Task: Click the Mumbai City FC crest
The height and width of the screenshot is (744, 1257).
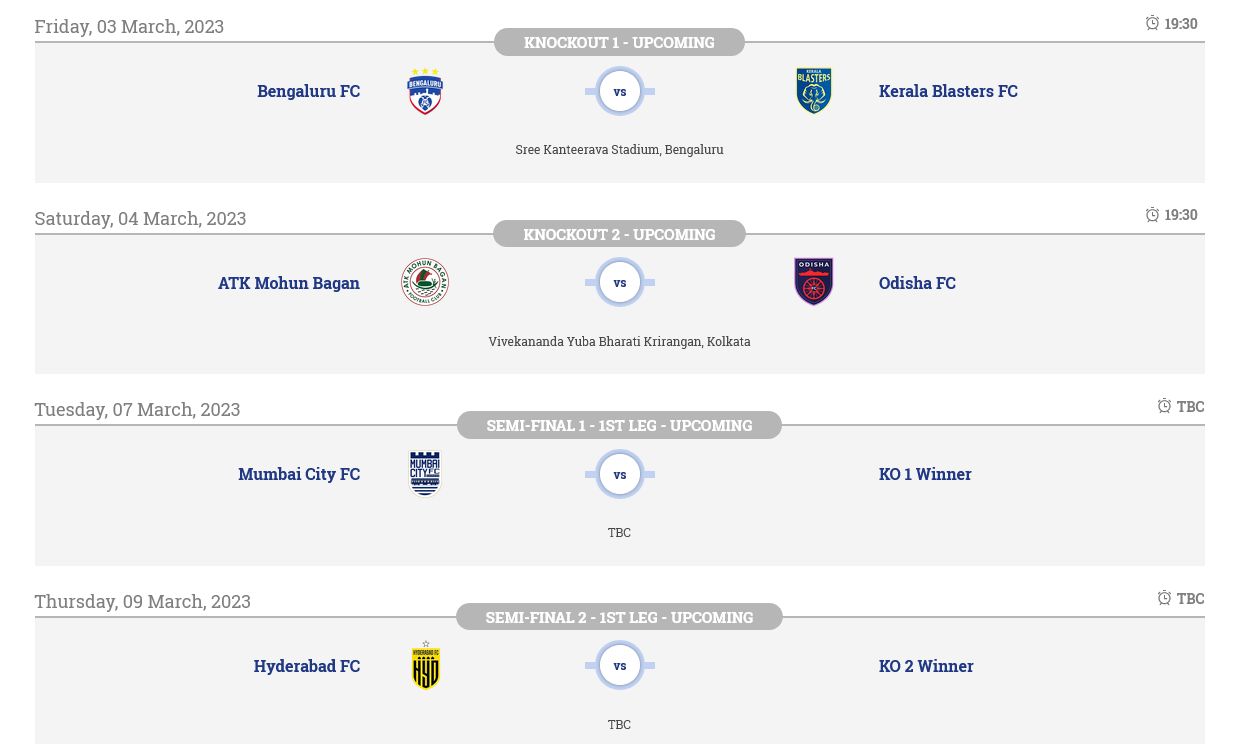Action: [425, 474]
